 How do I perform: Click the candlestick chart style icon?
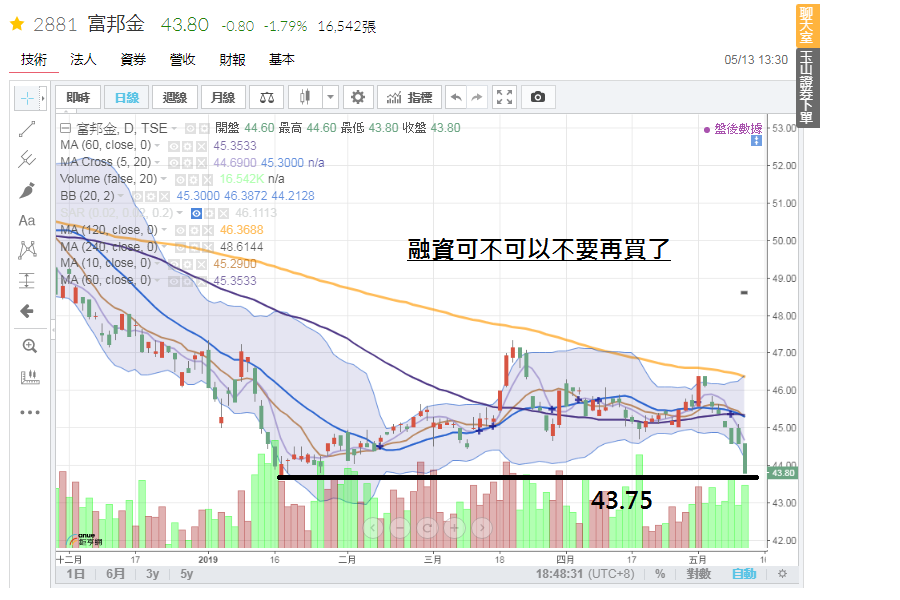(305, 97)
